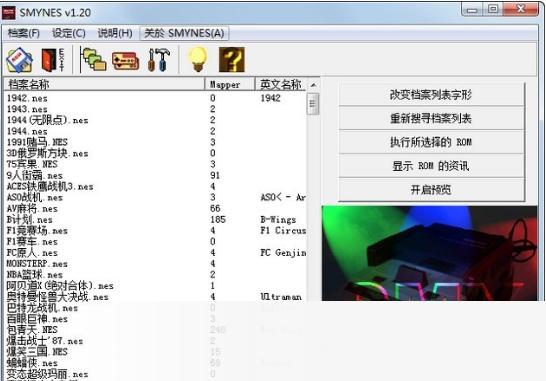
Task: Open the 设定(C) menu
Action: [x=69, y=33]
